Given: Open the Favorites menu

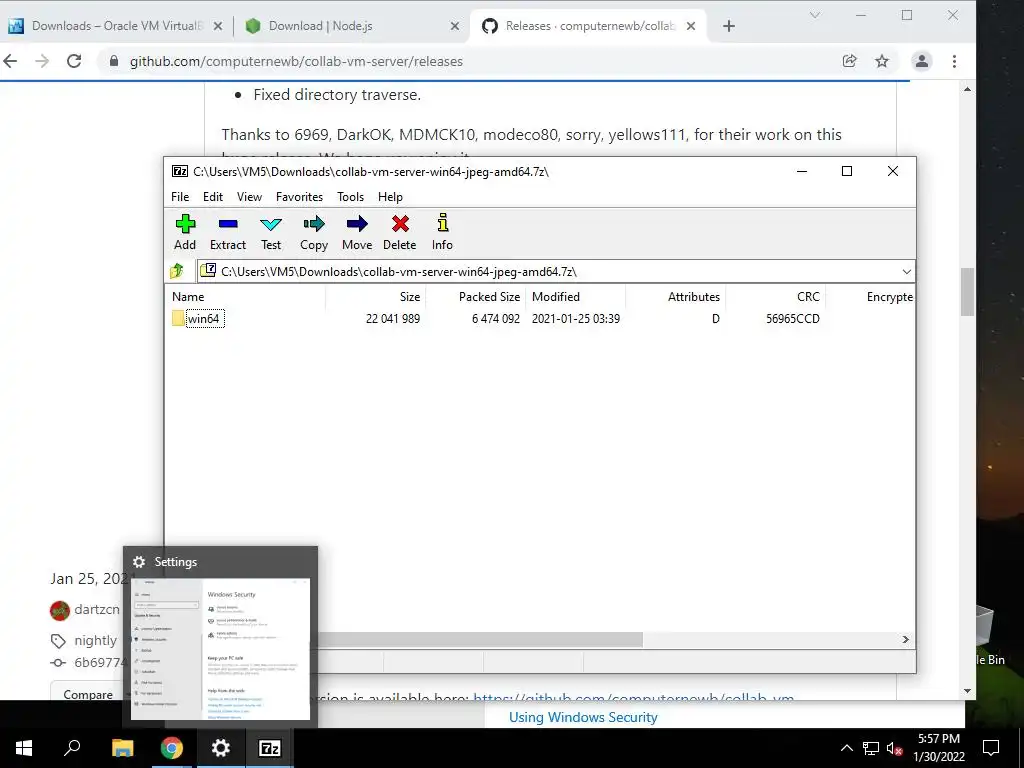Looking at the screenshot, I should point(299,197).
